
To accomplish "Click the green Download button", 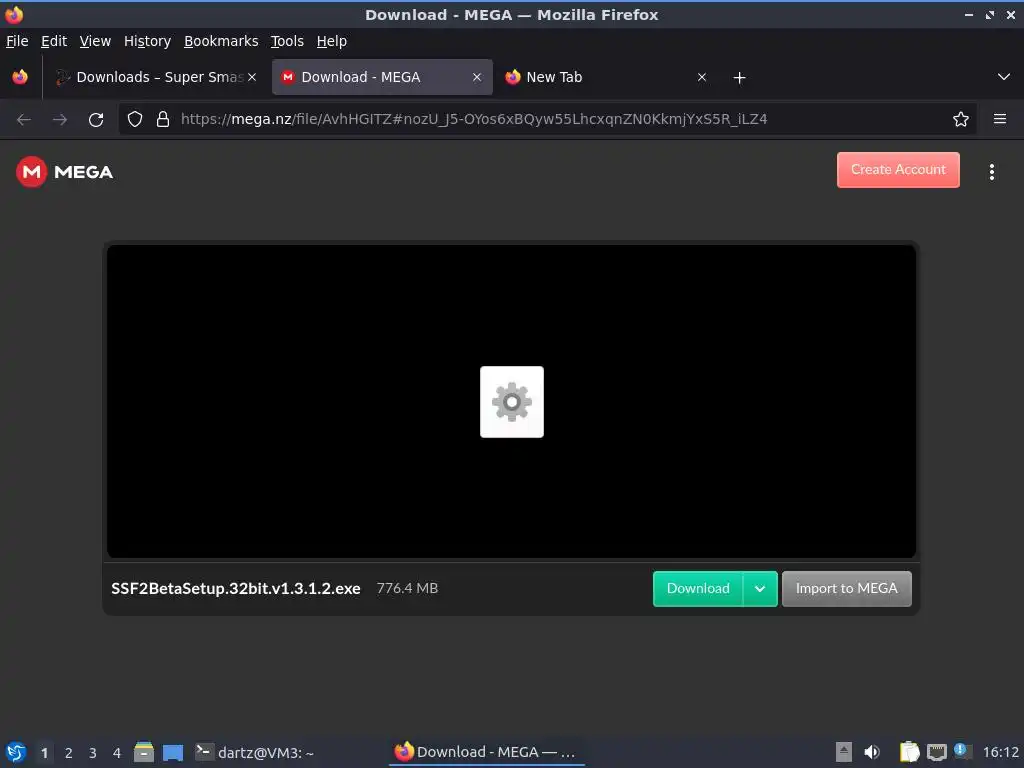I will [x=697, y=588].
